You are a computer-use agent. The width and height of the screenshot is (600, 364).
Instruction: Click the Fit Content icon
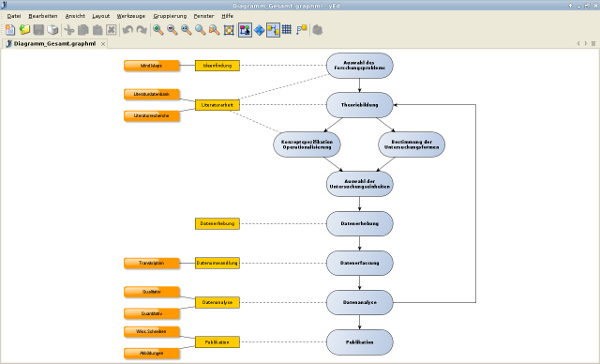point(229,30)
